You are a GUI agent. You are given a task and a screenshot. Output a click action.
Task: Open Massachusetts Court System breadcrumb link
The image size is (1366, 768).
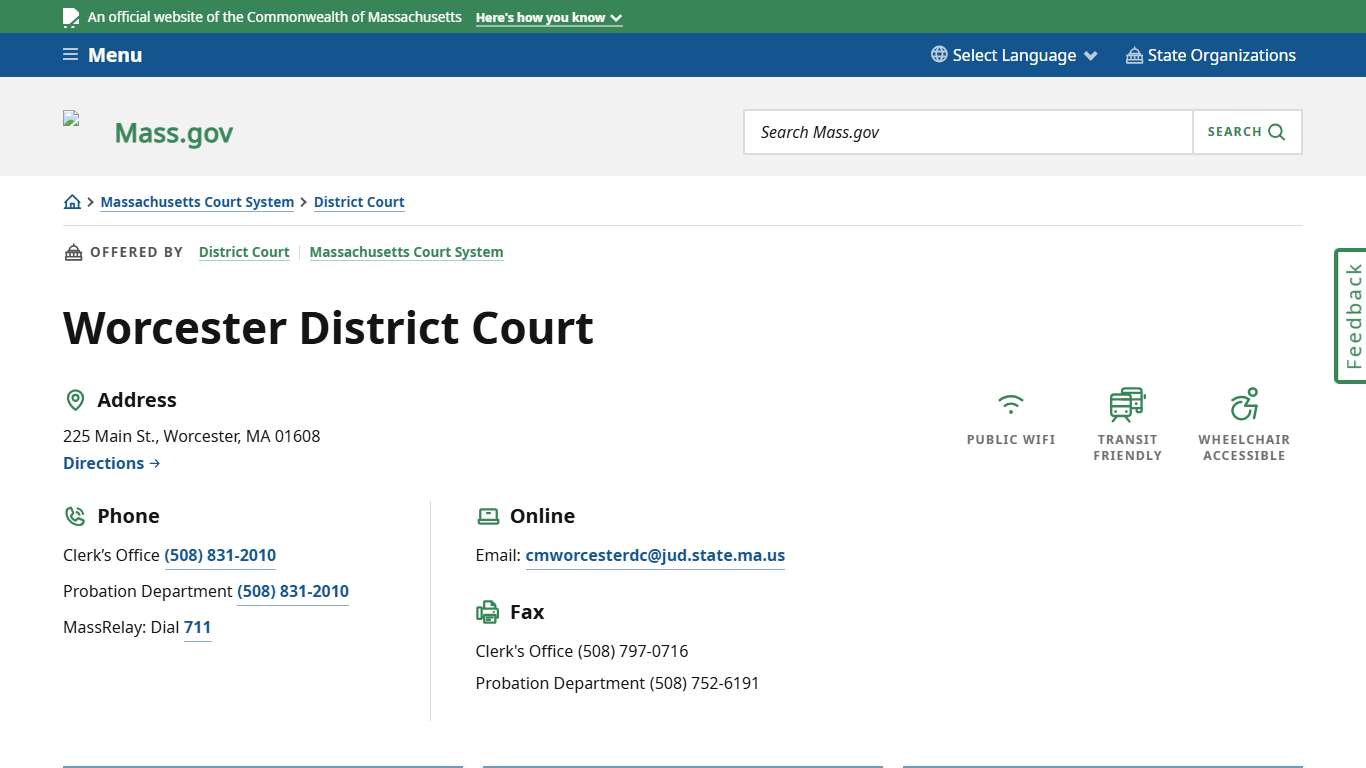[x=197, y=202]
